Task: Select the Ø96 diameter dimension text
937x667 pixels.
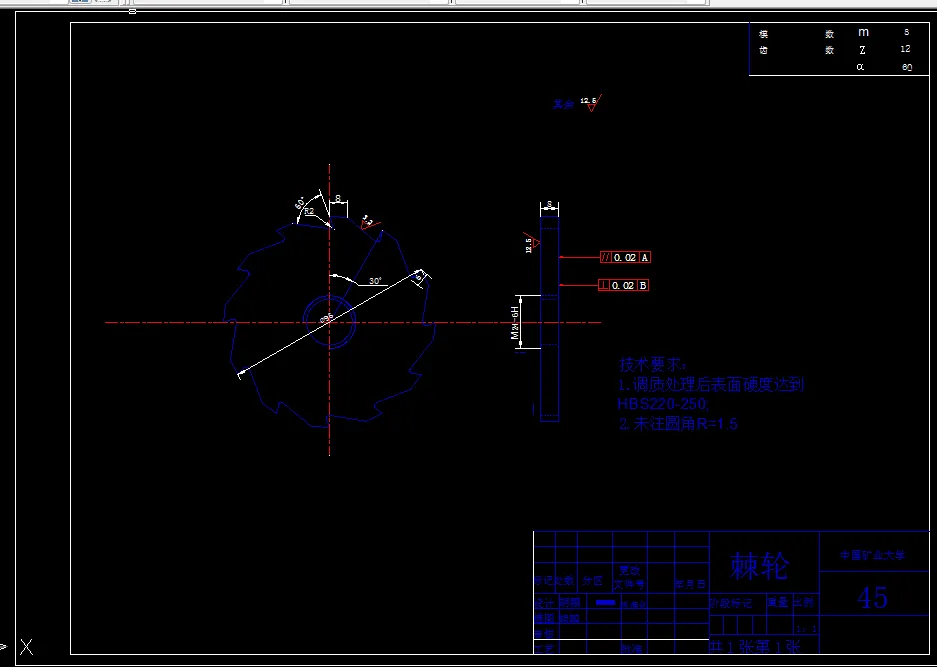Action: point(326,318)
